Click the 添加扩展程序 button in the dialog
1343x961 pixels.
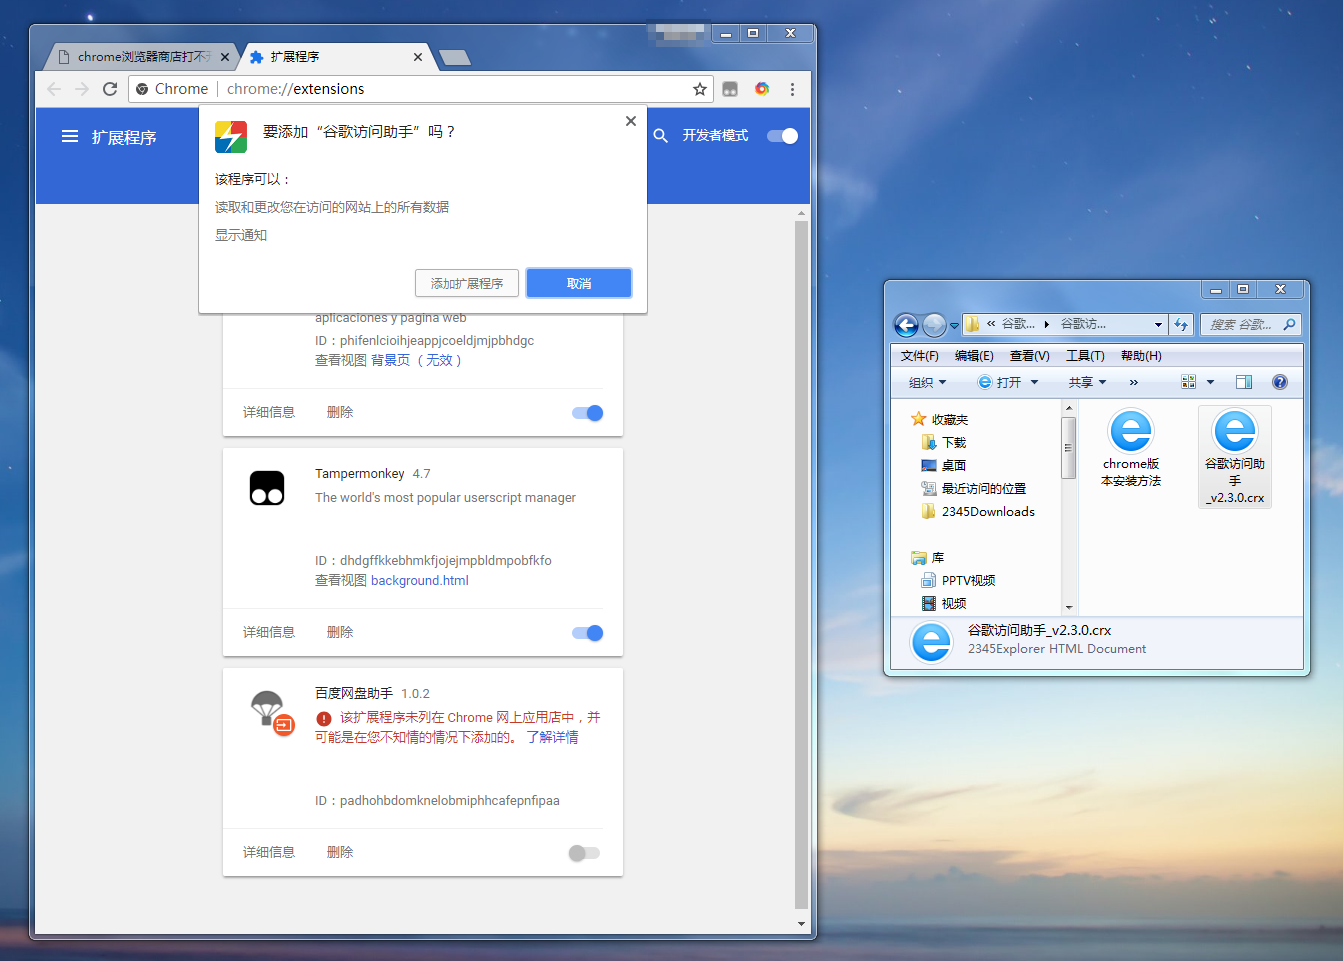coord(467,283)
